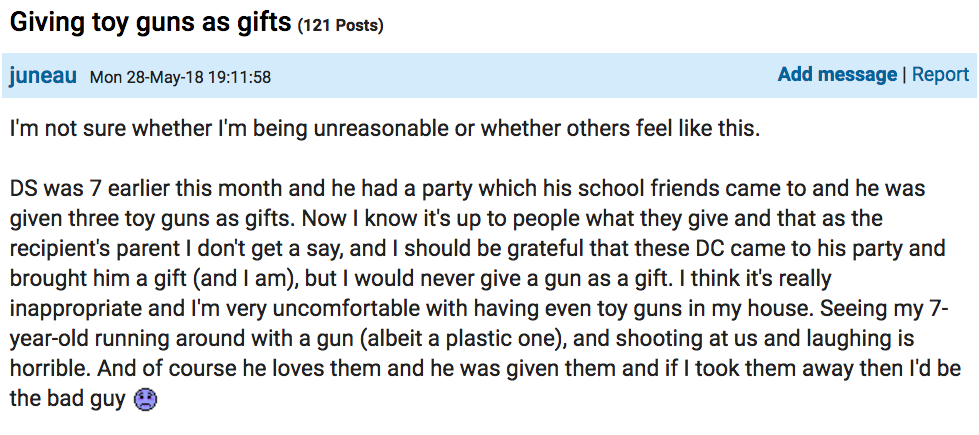
Task: Click the phrase '(and I am)' in the post
Action: tap(245, 279)
